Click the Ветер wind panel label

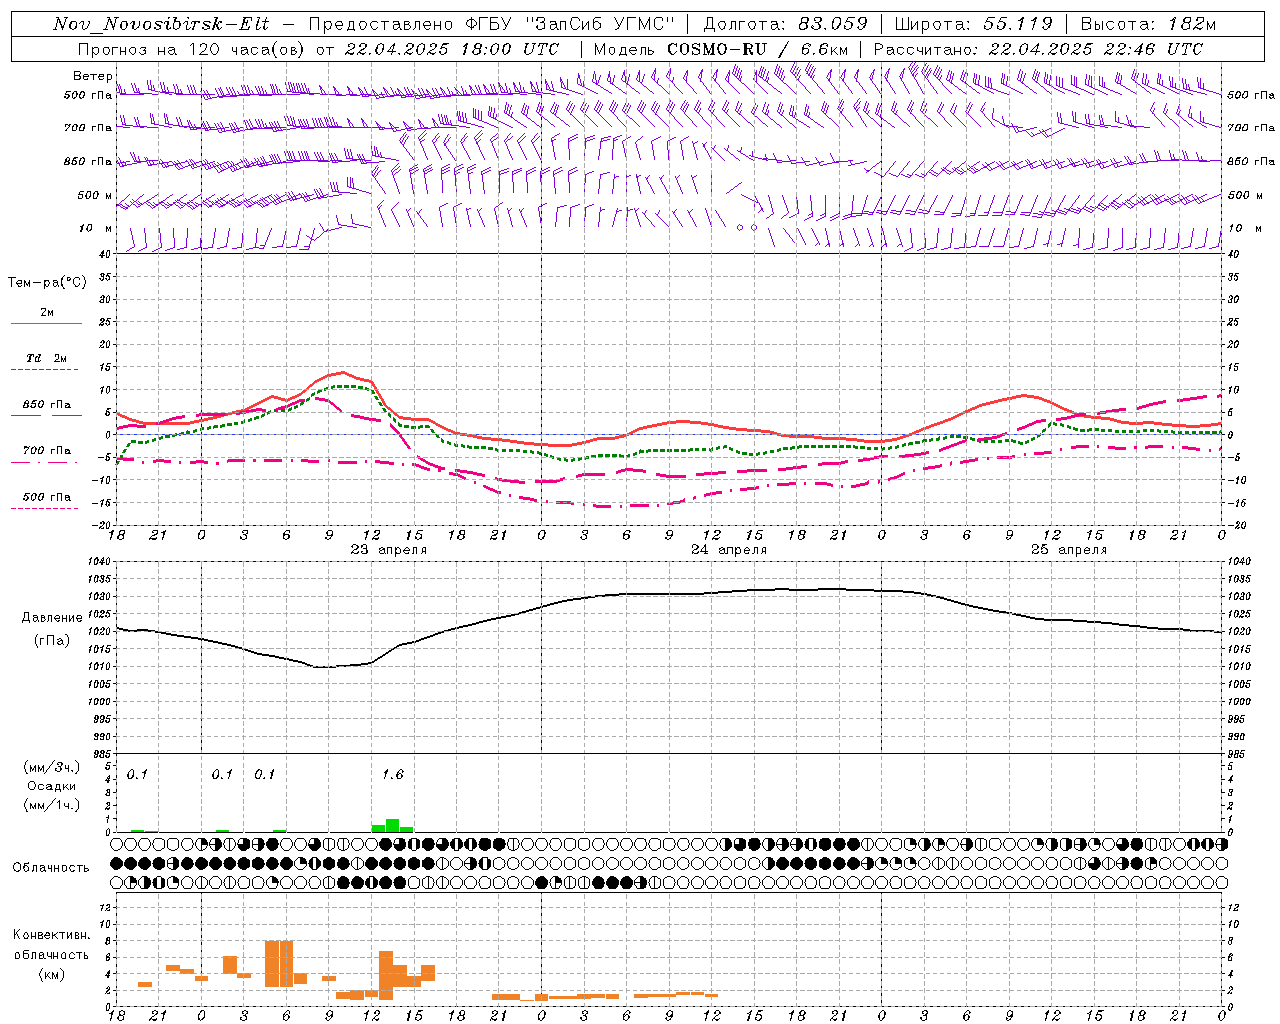click(x=92, y=76)
